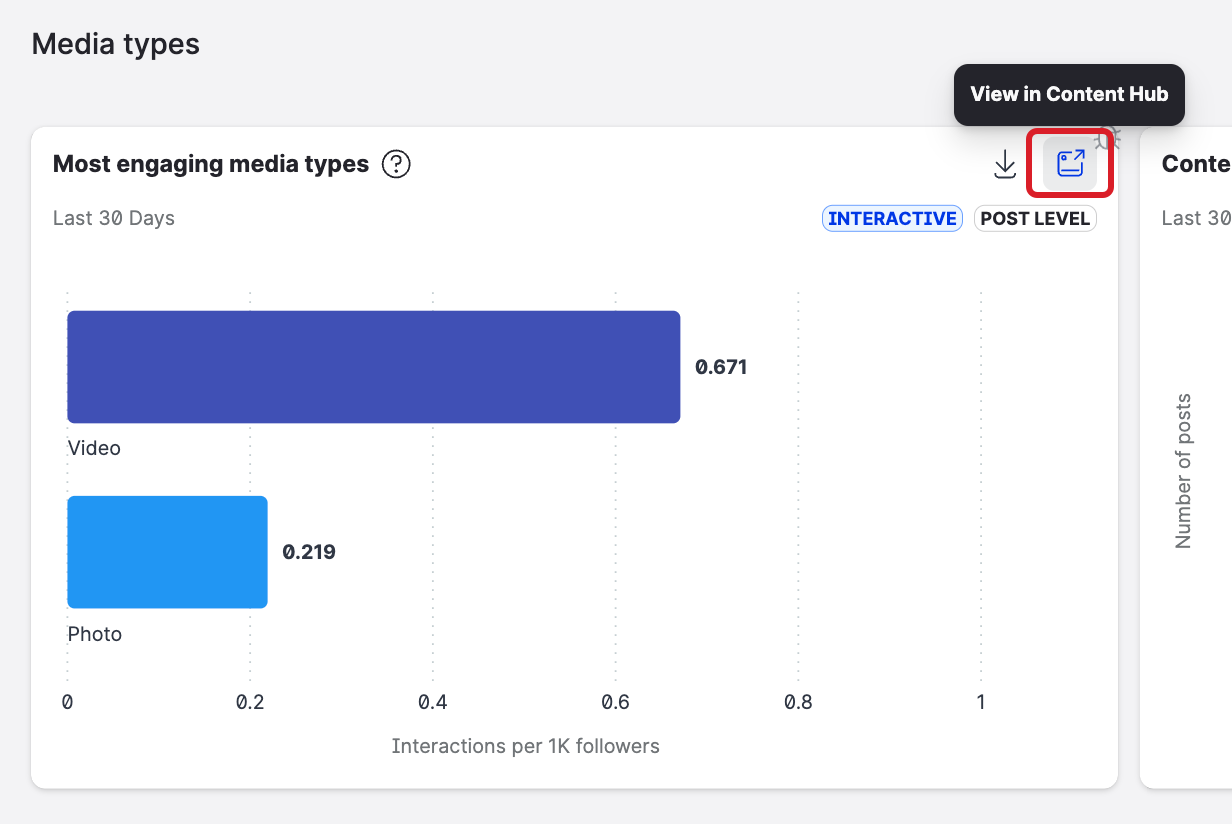Click the View in Content Hub icon
The height and width of the screenshot is (824, 1232).
point(1070,164)
